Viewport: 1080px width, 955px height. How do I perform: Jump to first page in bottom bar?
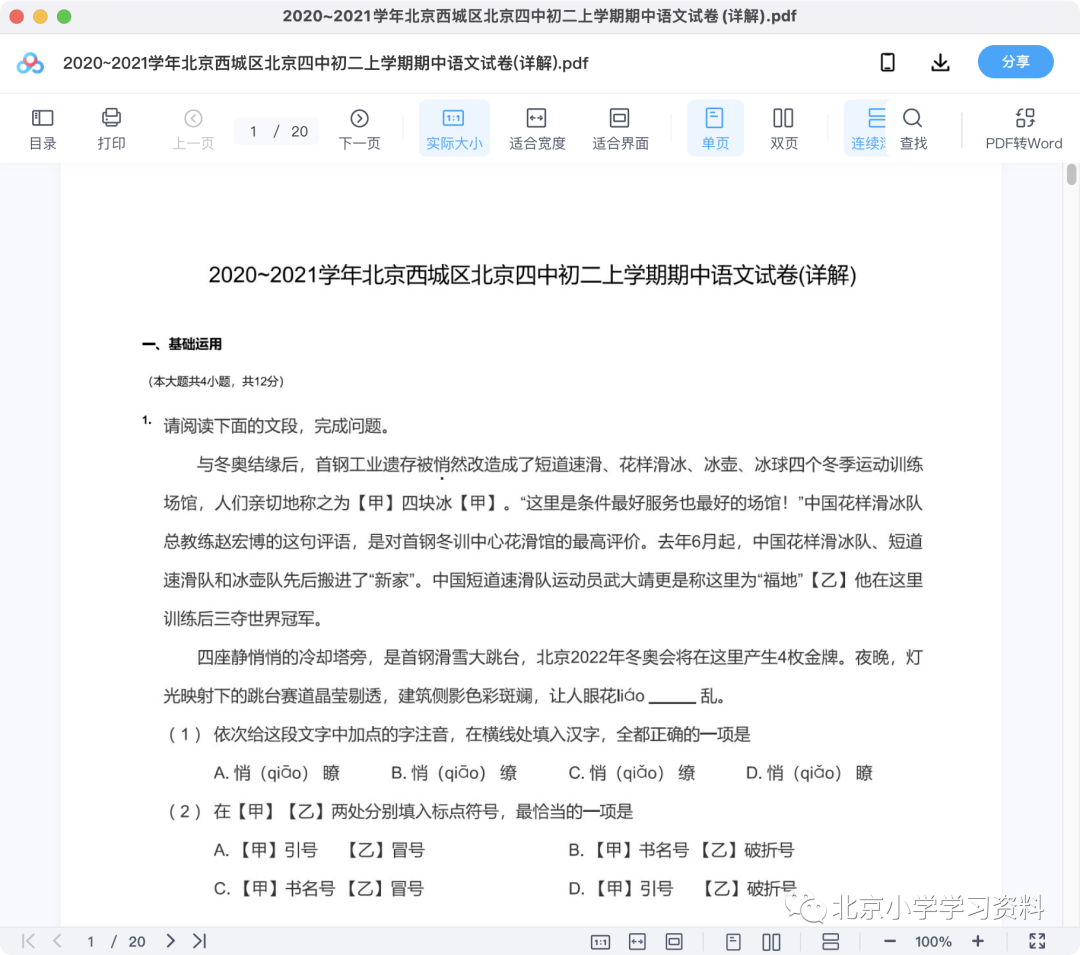[x=28, y=941]
